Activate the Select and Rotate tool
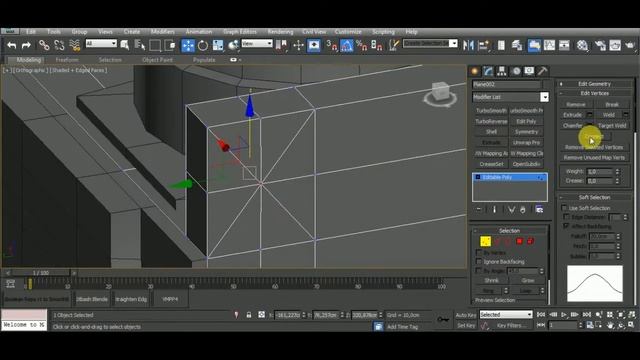 (x=203, y=45)
